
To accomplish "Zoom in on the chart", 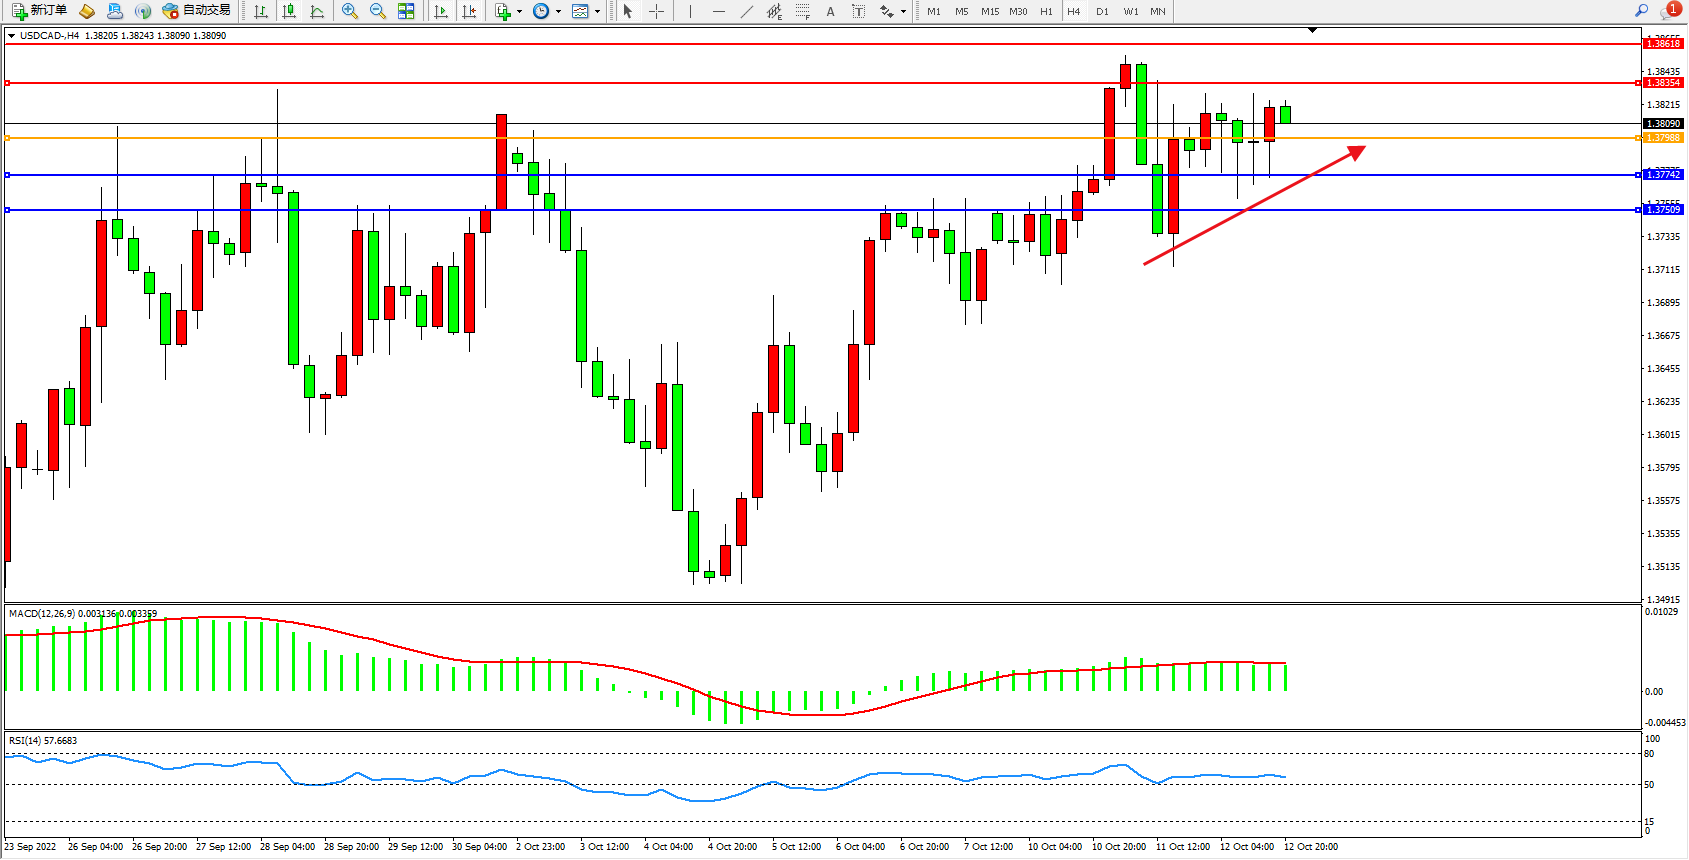I will 350,11.
